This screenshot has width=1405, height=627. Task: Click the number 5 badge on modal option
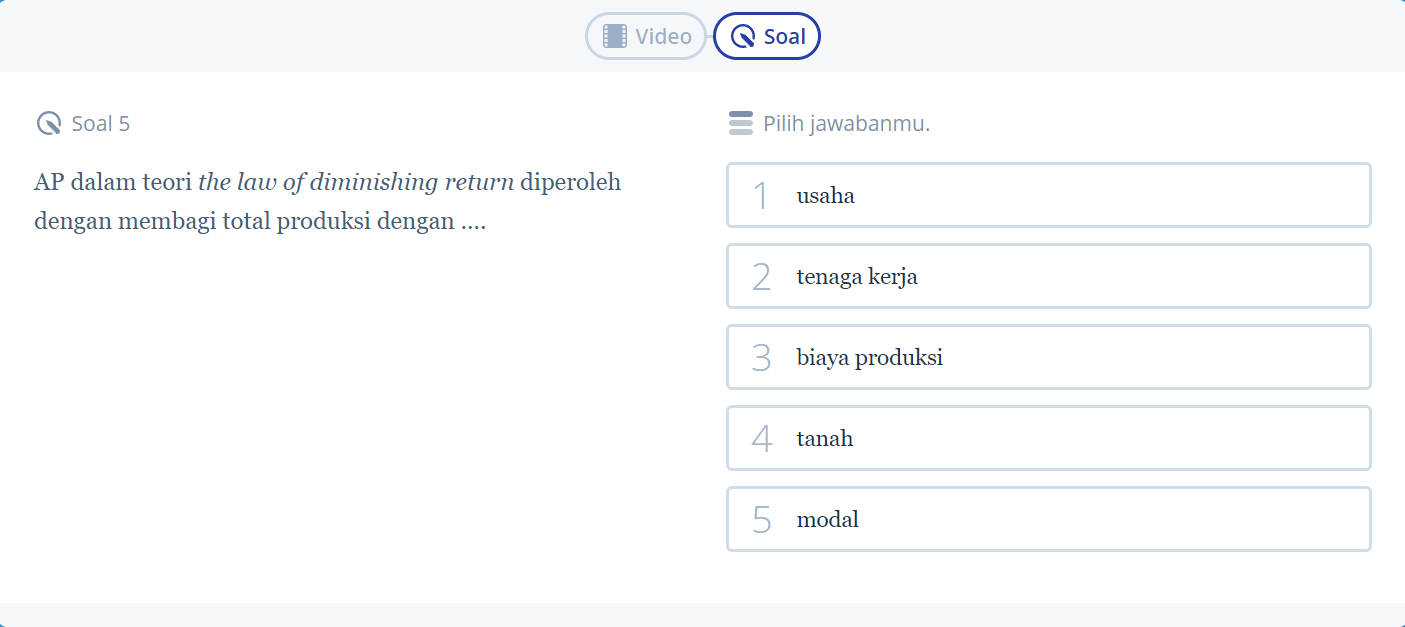[761, 519]
